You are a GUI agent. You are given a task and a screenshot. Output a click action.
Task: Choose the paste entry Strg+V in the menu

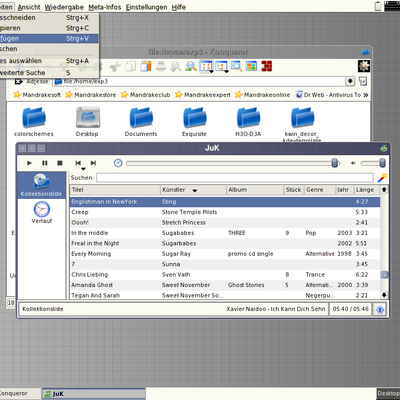click(x=49, y=38)
